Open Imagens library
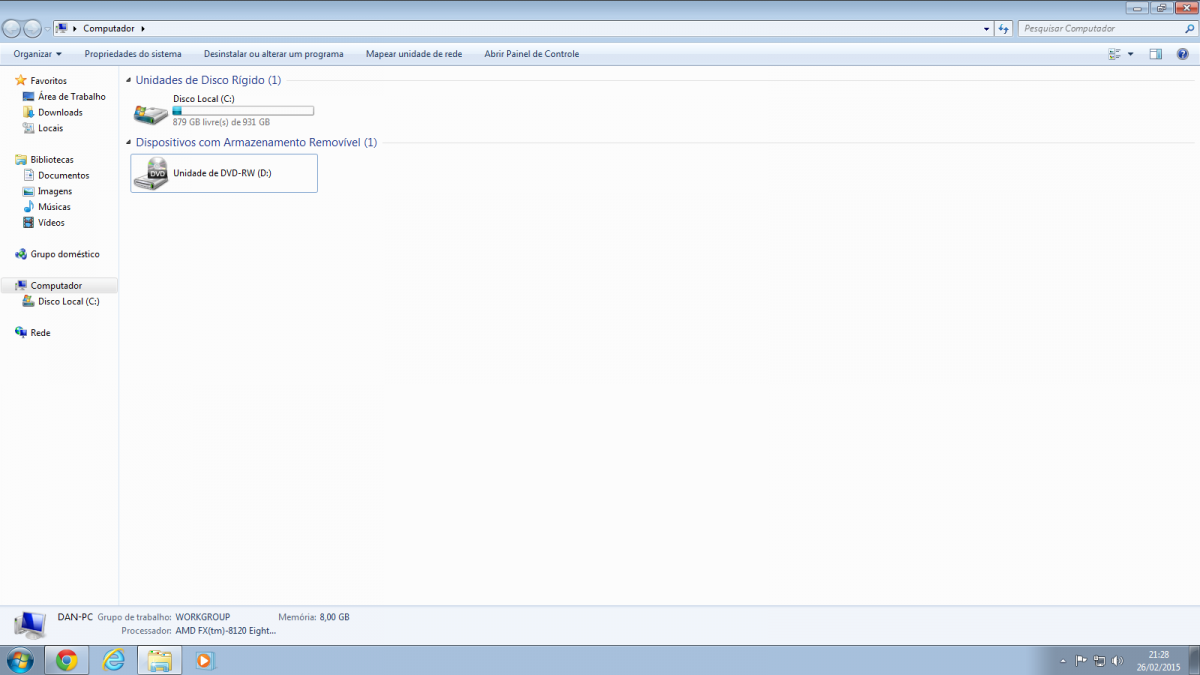 [55, 191]
